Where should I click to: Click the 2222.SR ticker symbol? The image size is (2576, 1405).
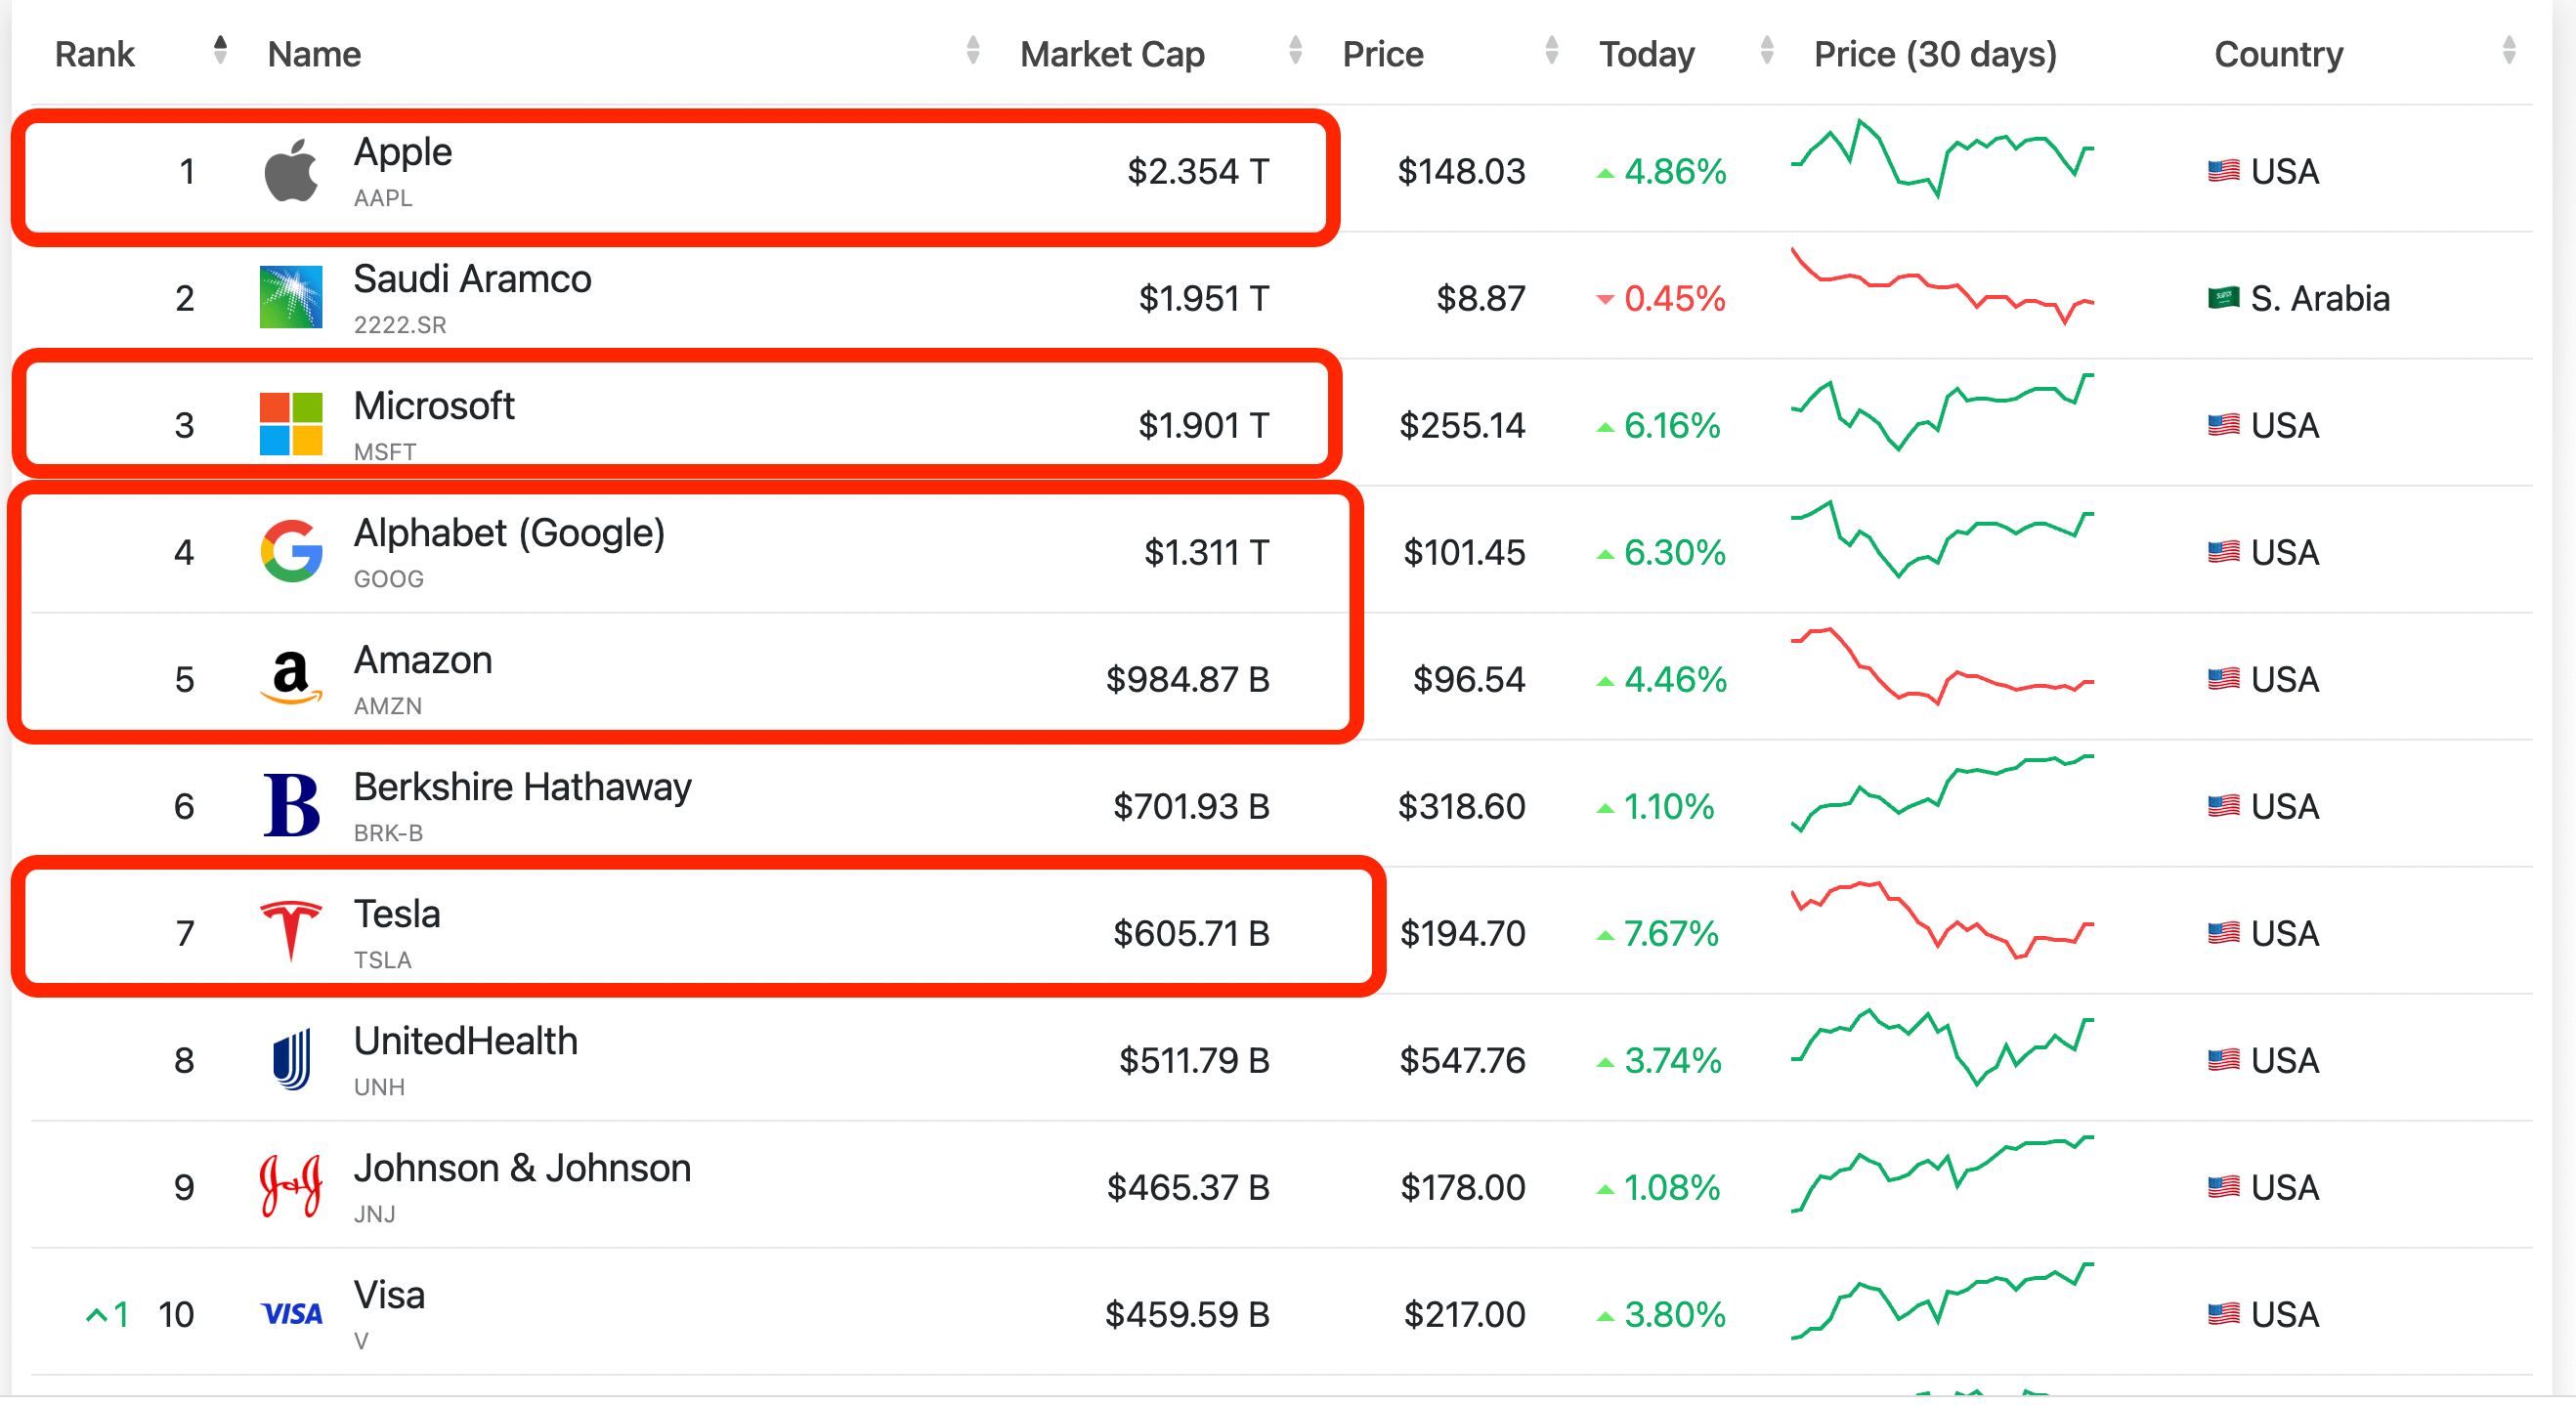400,325
